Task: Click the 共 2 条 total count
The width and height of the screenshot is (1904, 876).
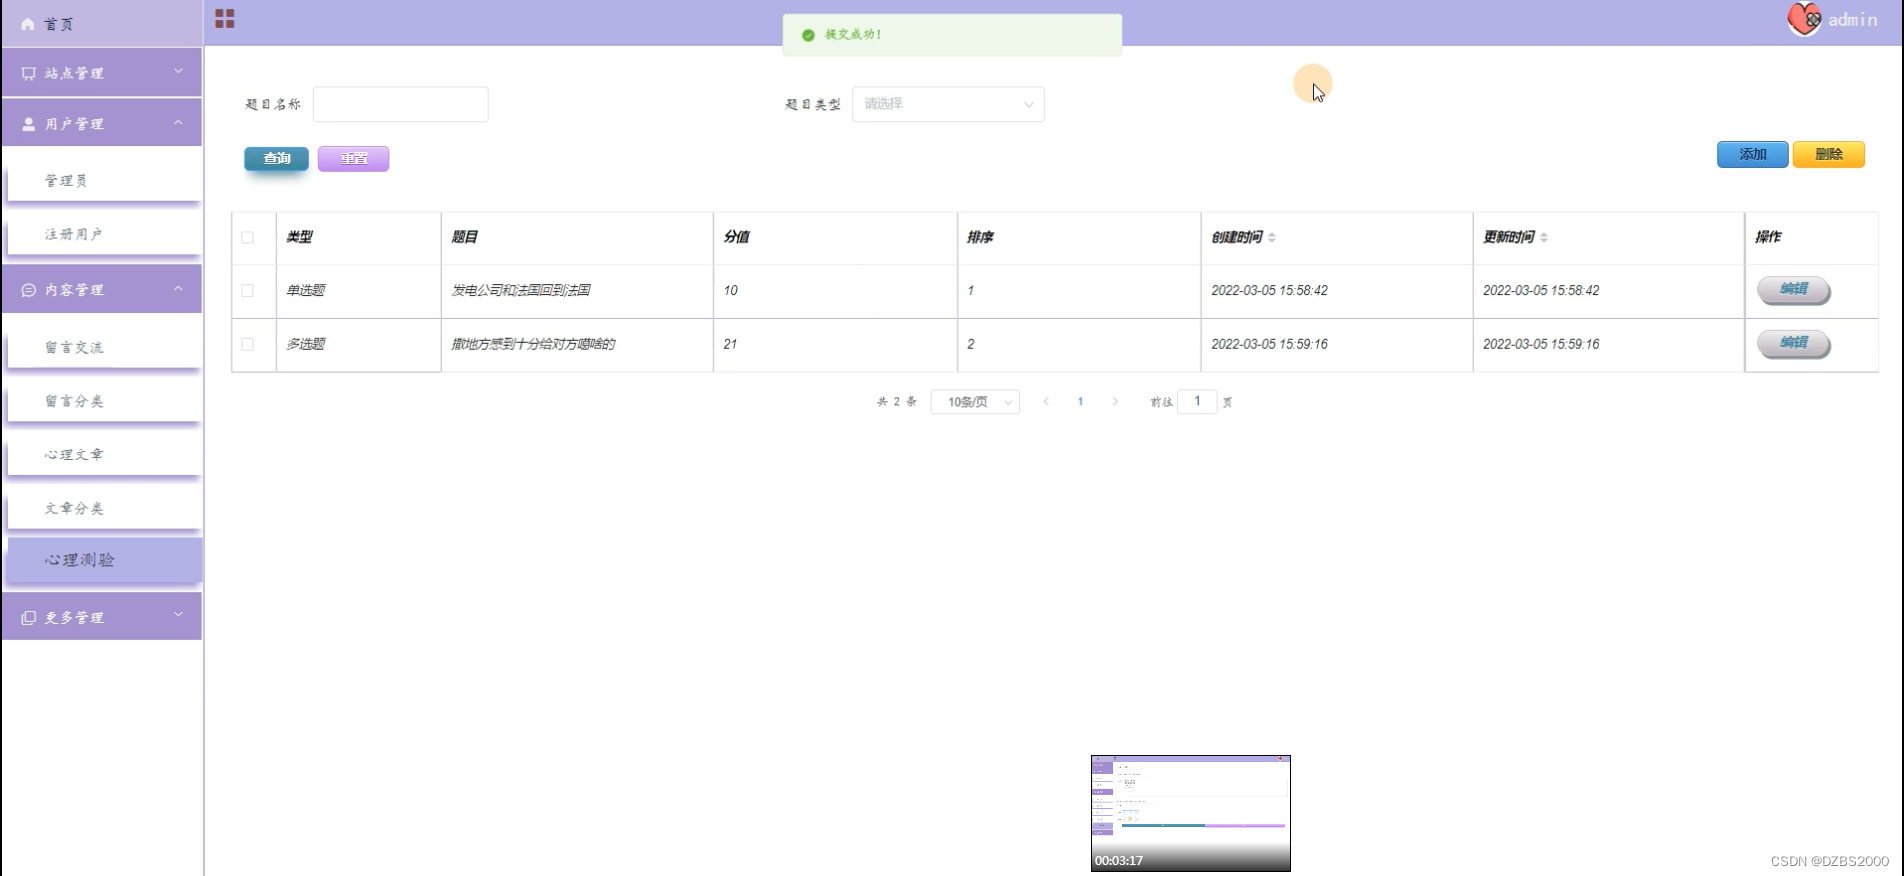Action: point(897,401)
